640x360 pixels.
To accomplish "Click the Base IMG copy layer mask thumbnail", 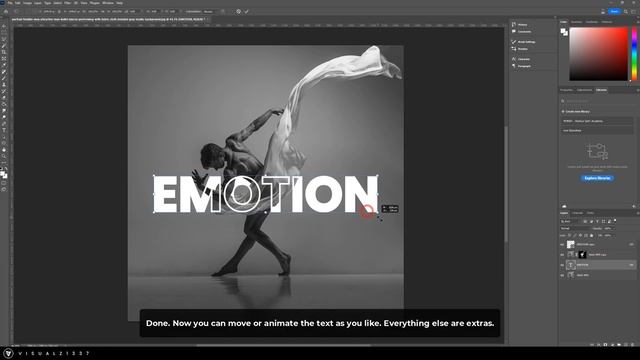I will coord(582,255).
